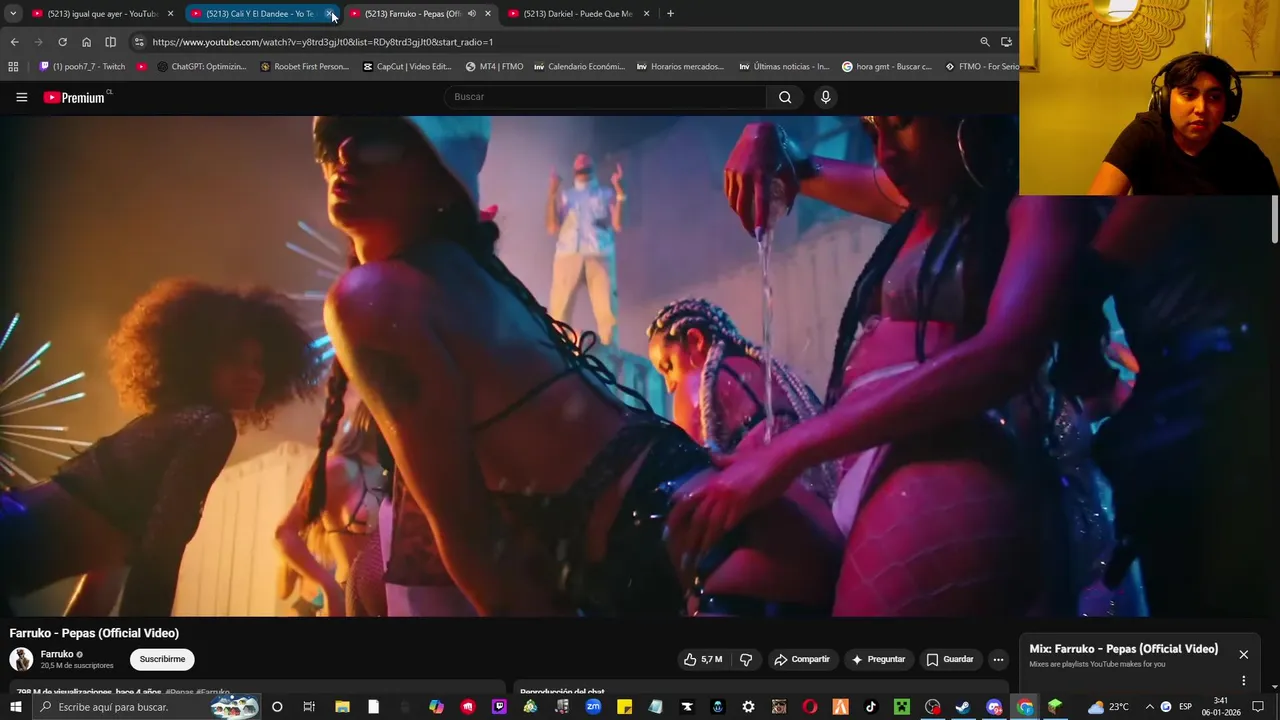Subscribe to Farruko with Suscribirme

[162, 659]
